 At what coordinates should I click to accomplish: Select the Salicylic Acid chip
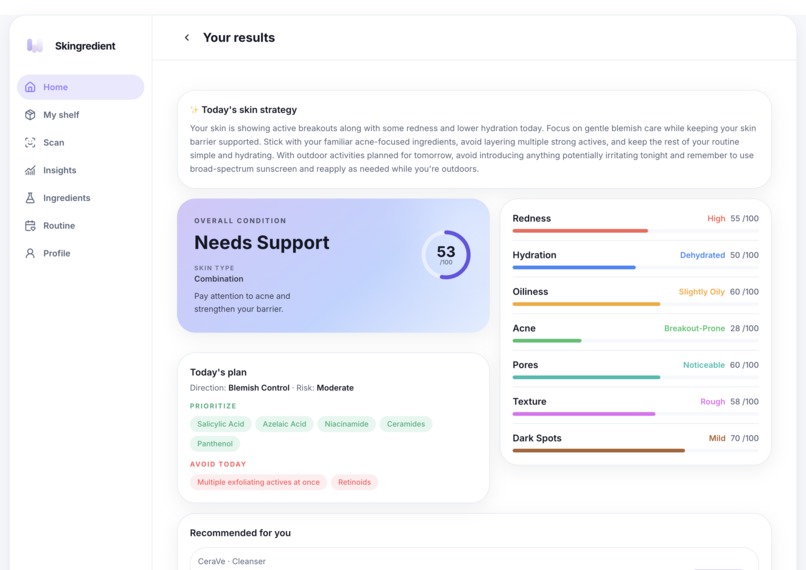tap(221, 424)
